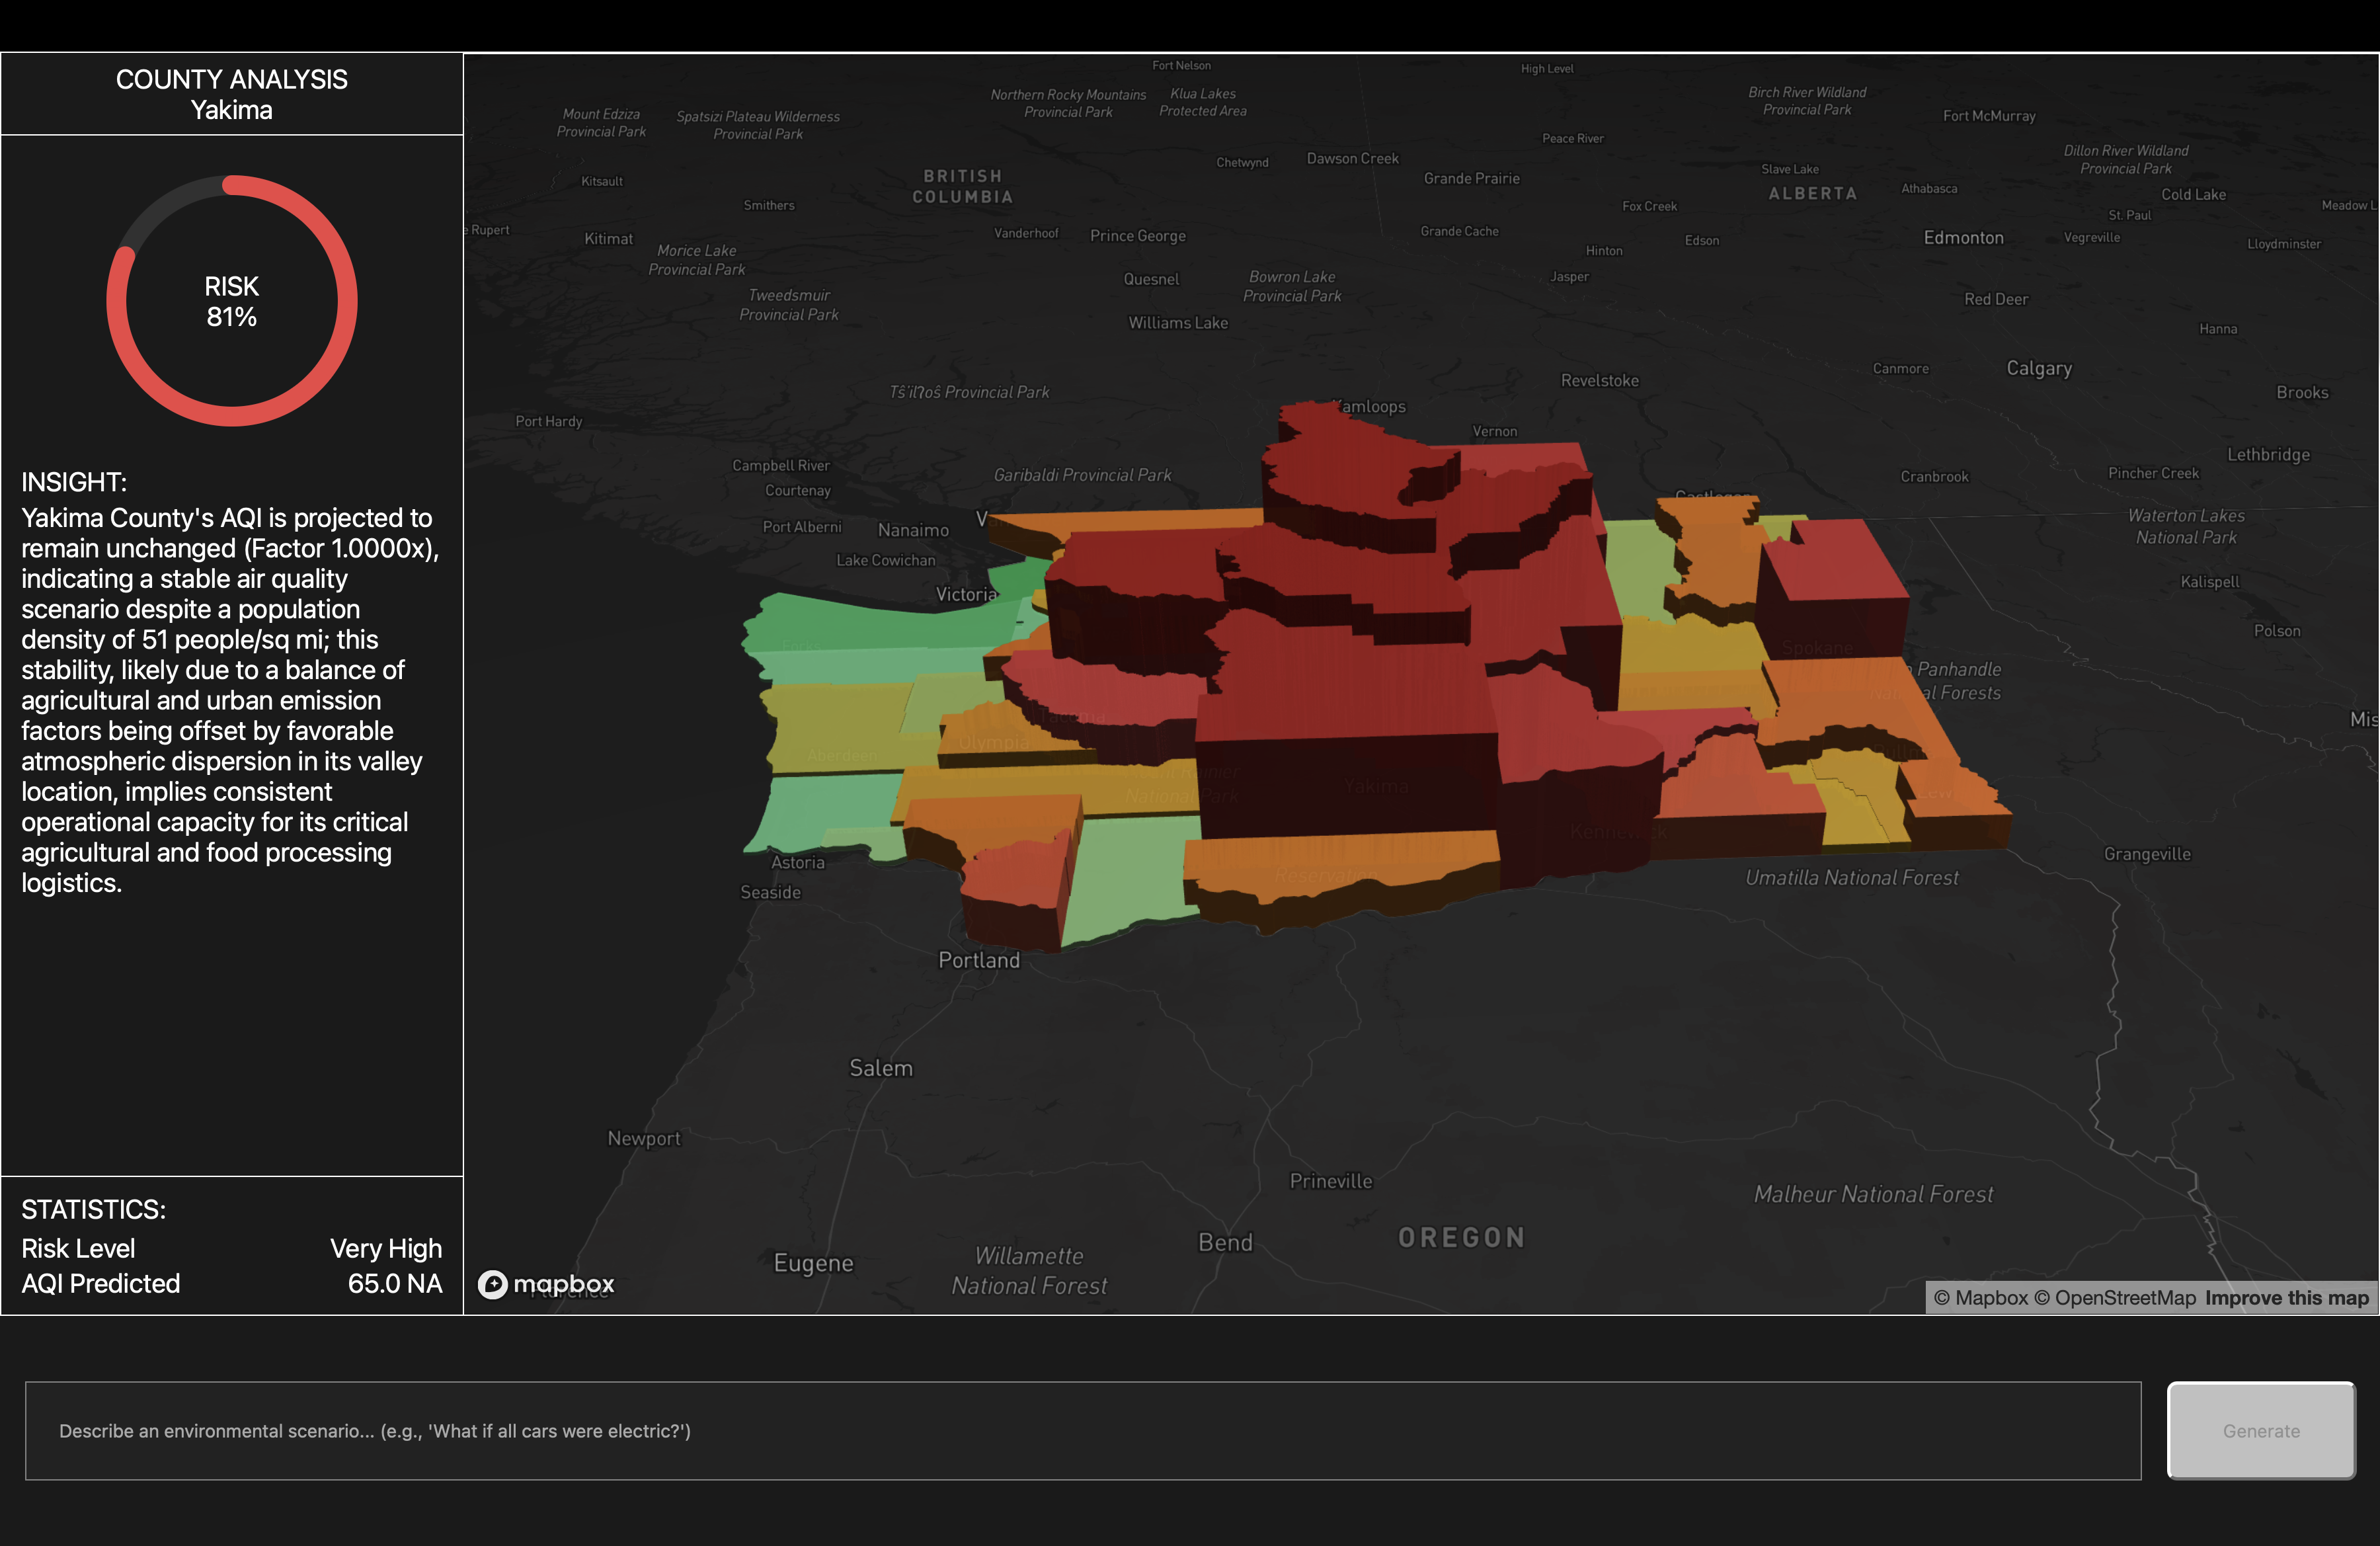2380x1546 pixels.
Task: Click the County Analysis Yakima header
Action: (232, 94)
